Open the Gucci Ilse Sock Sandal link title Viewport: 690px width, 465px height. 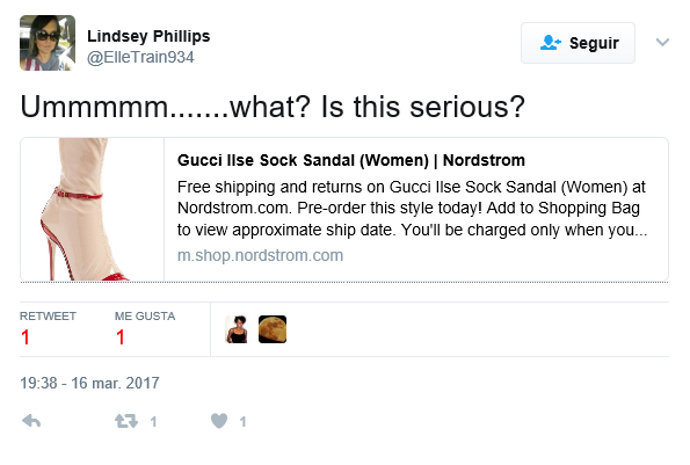pos(351,160)
